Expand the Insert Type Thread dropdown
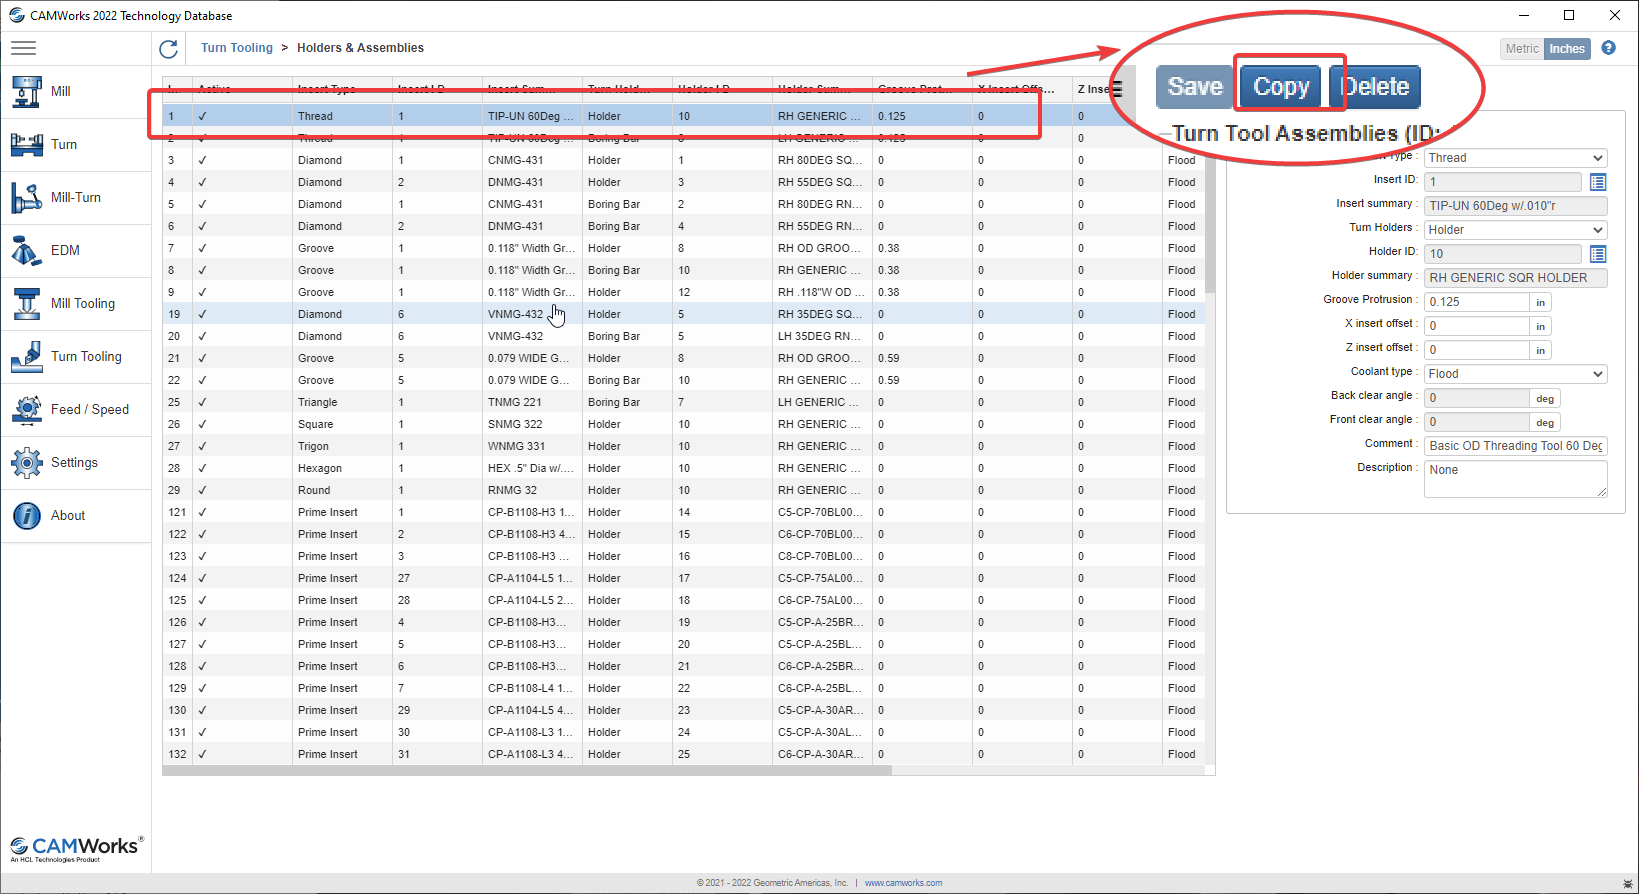Image resolution: width=1639 pixels, height=894 pixels. (1516, 158)
